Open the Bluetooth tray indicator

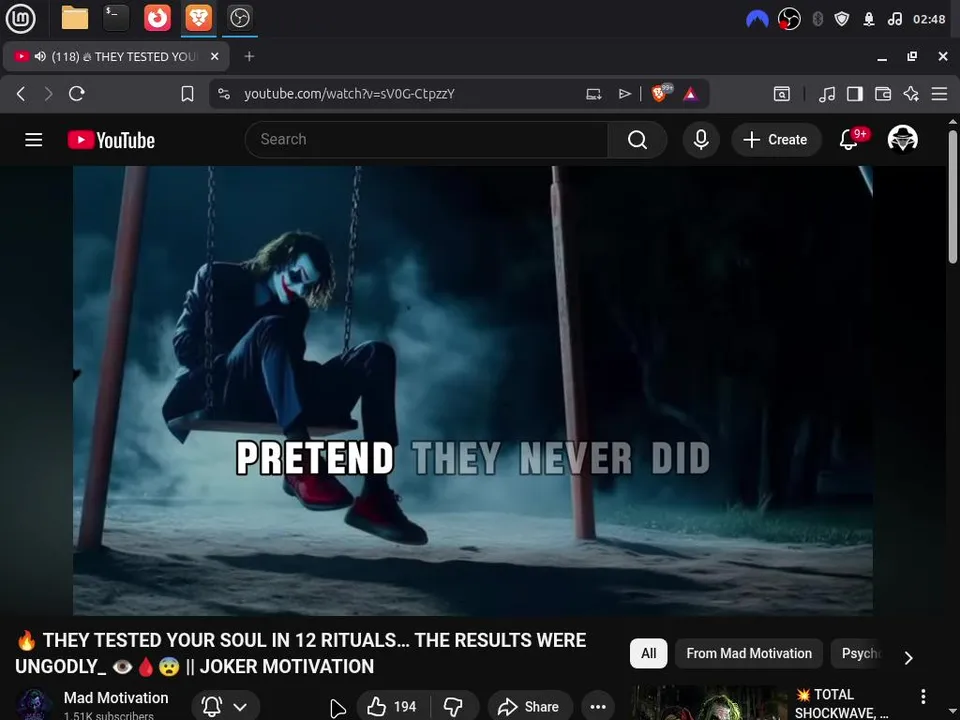point(817,20)
